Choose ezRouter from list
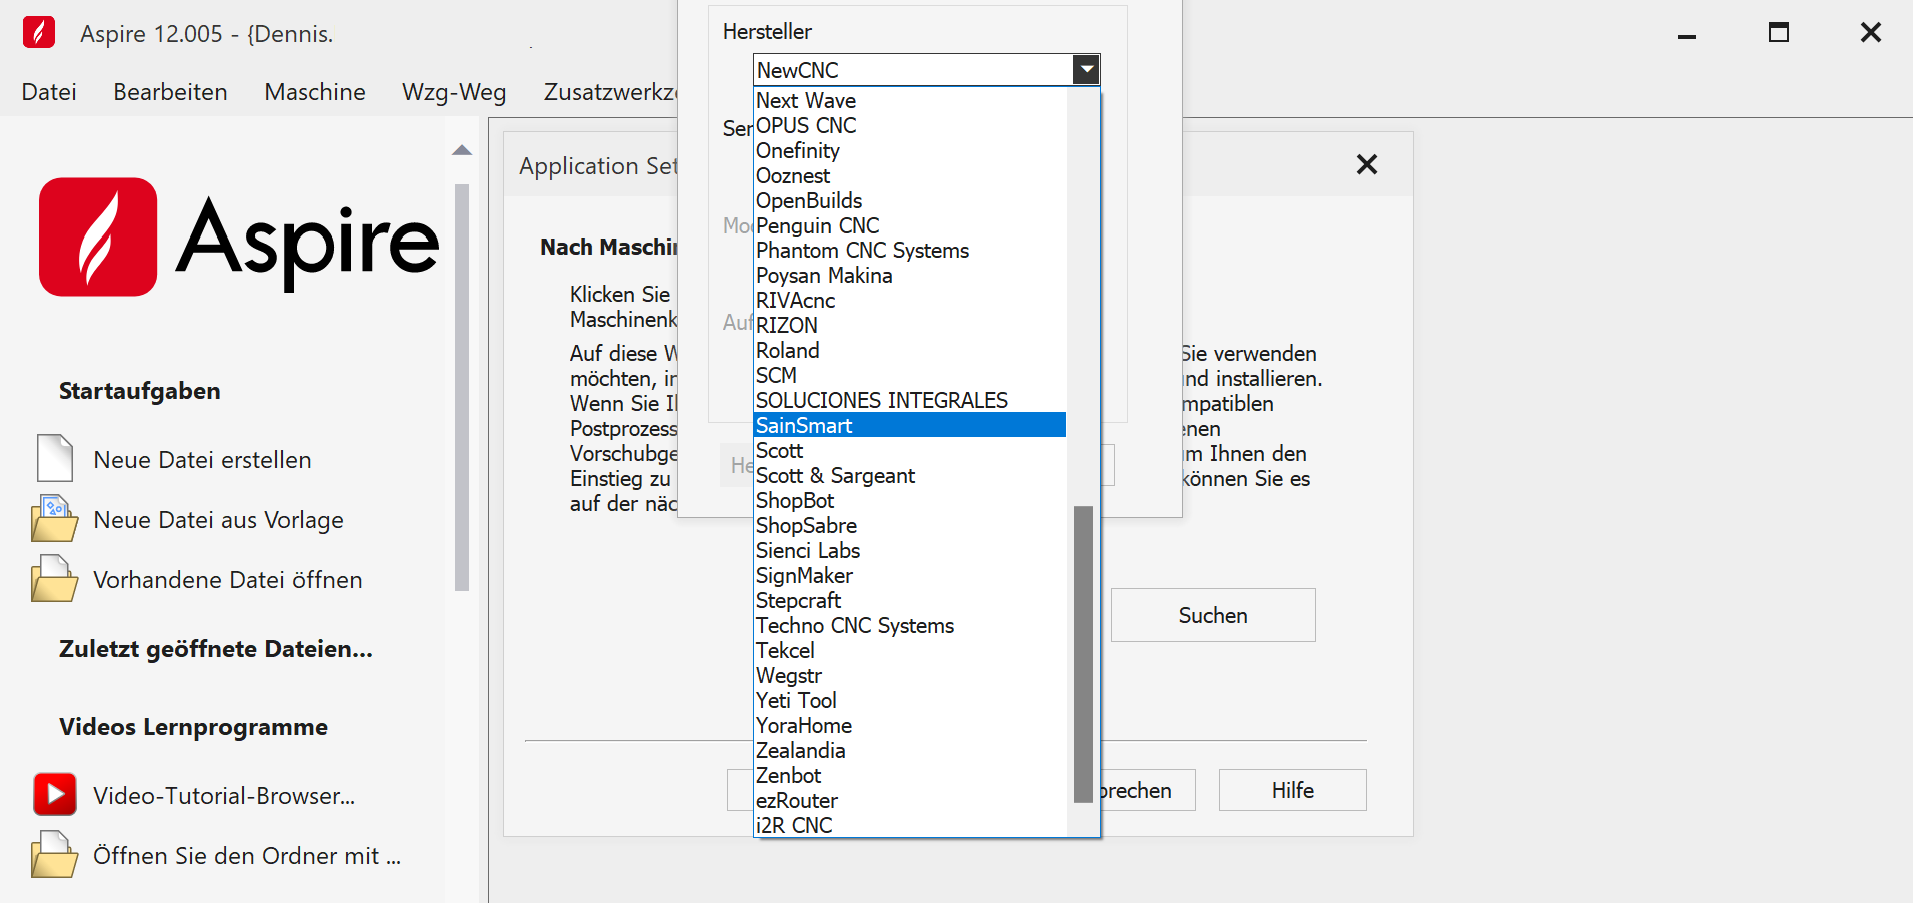 tap(910, 800)
